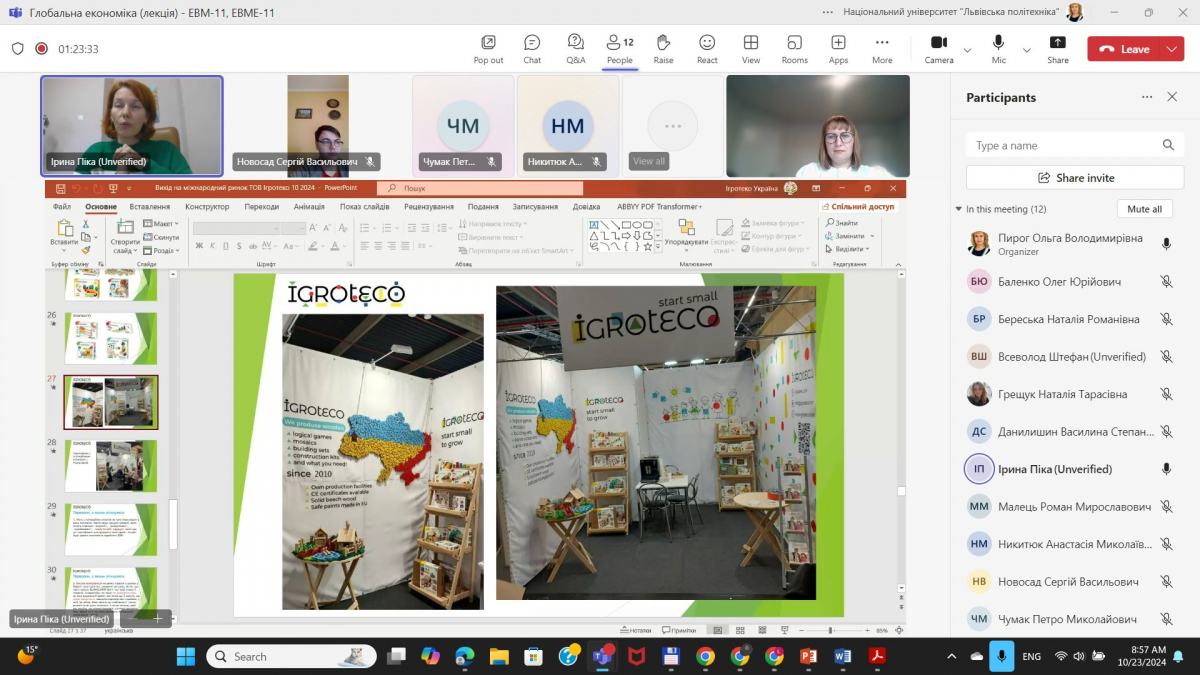Collapse the In this meeting list
1200x675 pixels.
[959, 209]
